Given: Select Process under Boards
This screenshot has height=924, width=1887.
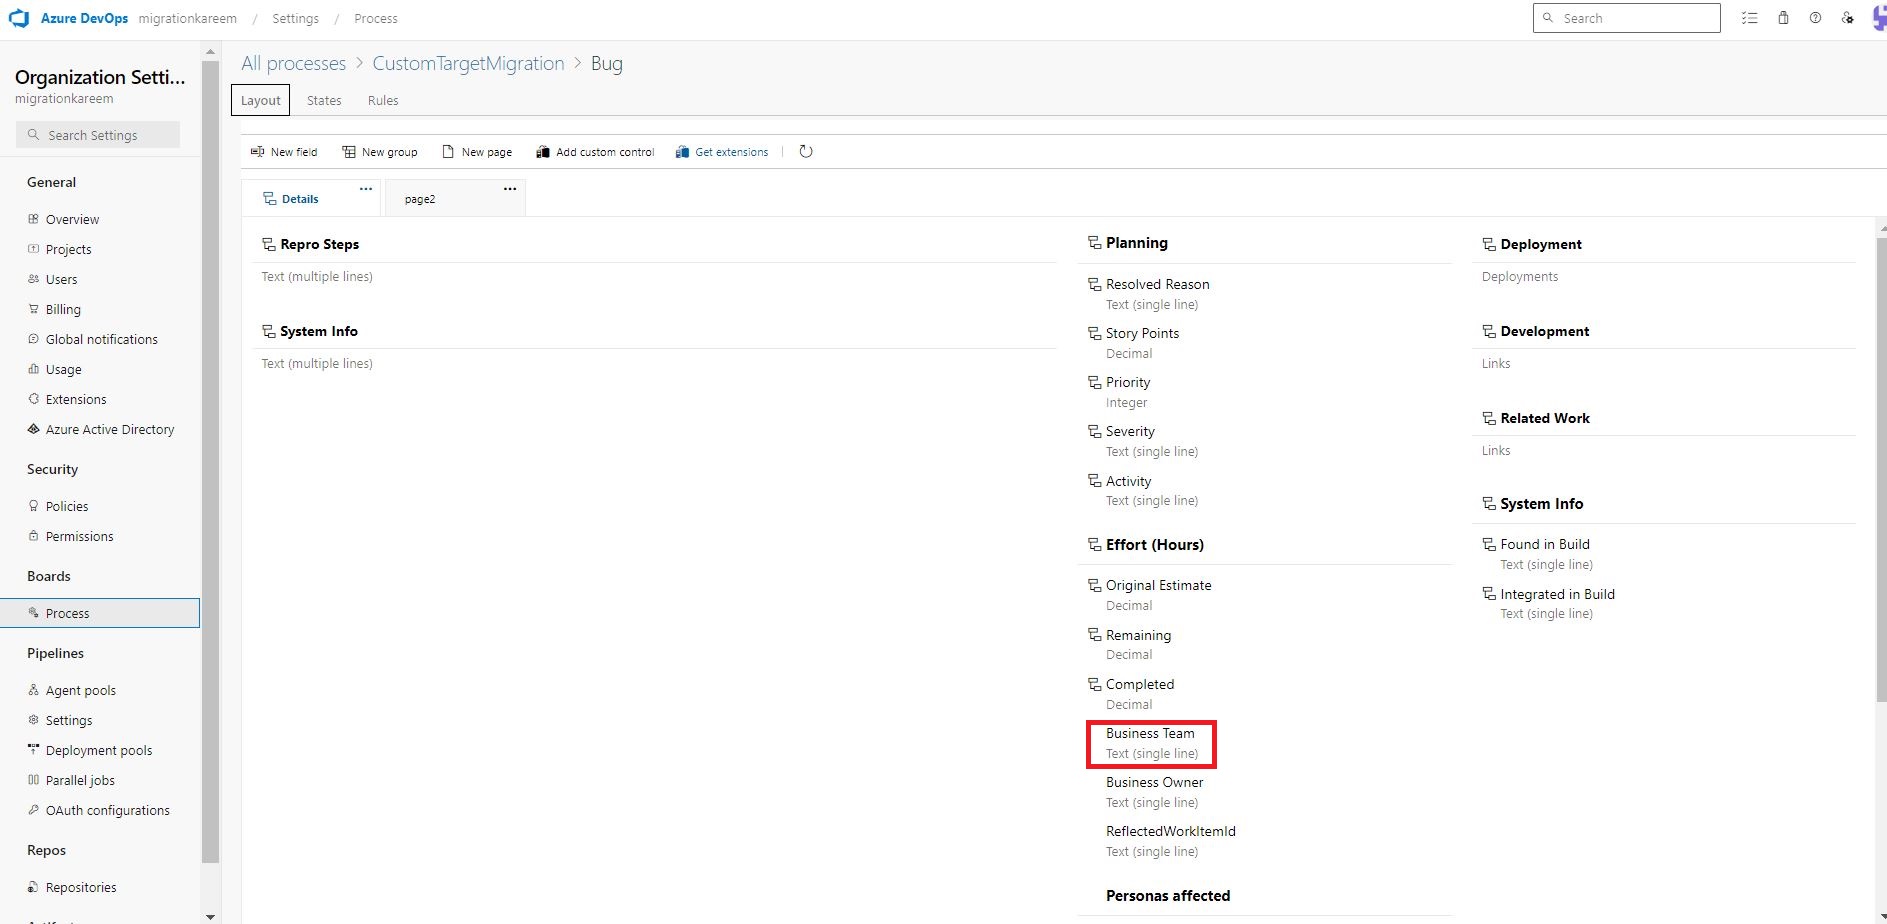Looking at the screenshot, I should point(67,613).
